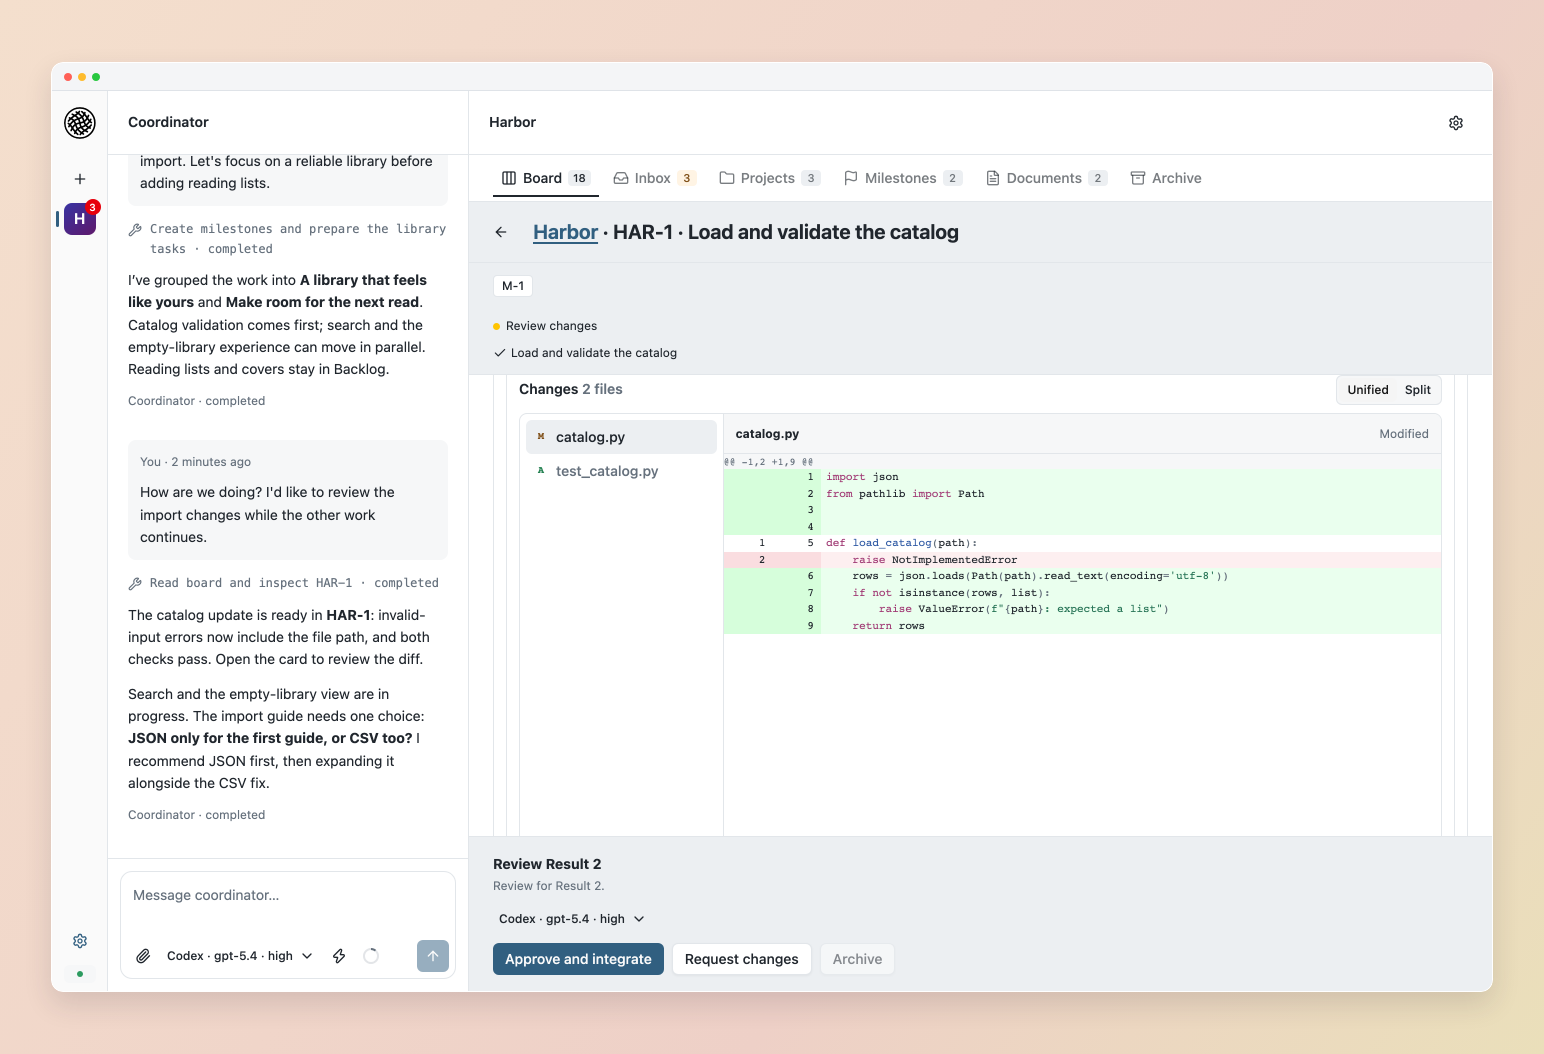
Task: Click wrench icon beside Create milestones step
Action: 135,230
